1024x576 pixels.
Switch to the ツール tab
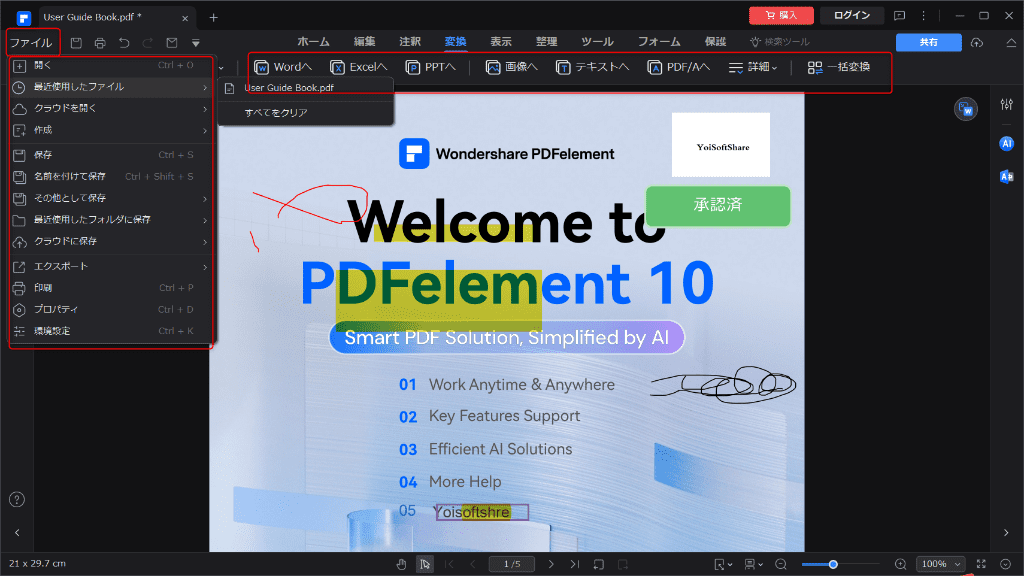point(597,42)
